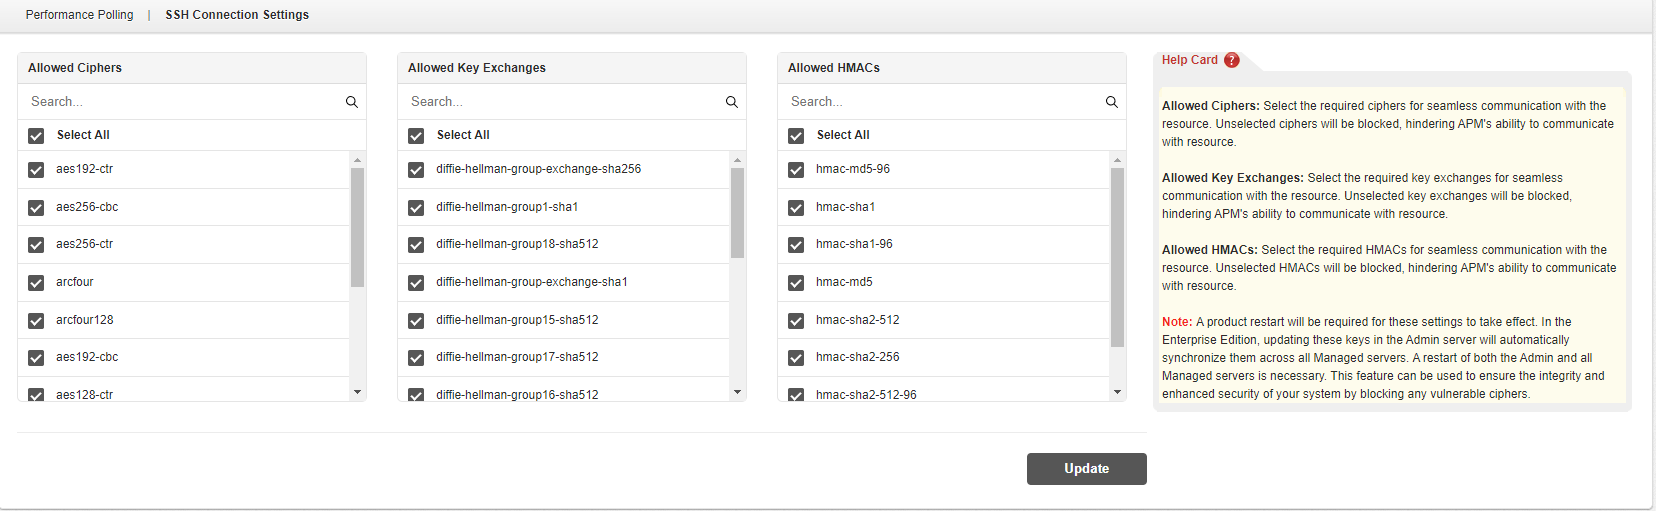Disable the hmac-md5 checkbox
The image size is (1656, 511).
click(x=796, y=283)
